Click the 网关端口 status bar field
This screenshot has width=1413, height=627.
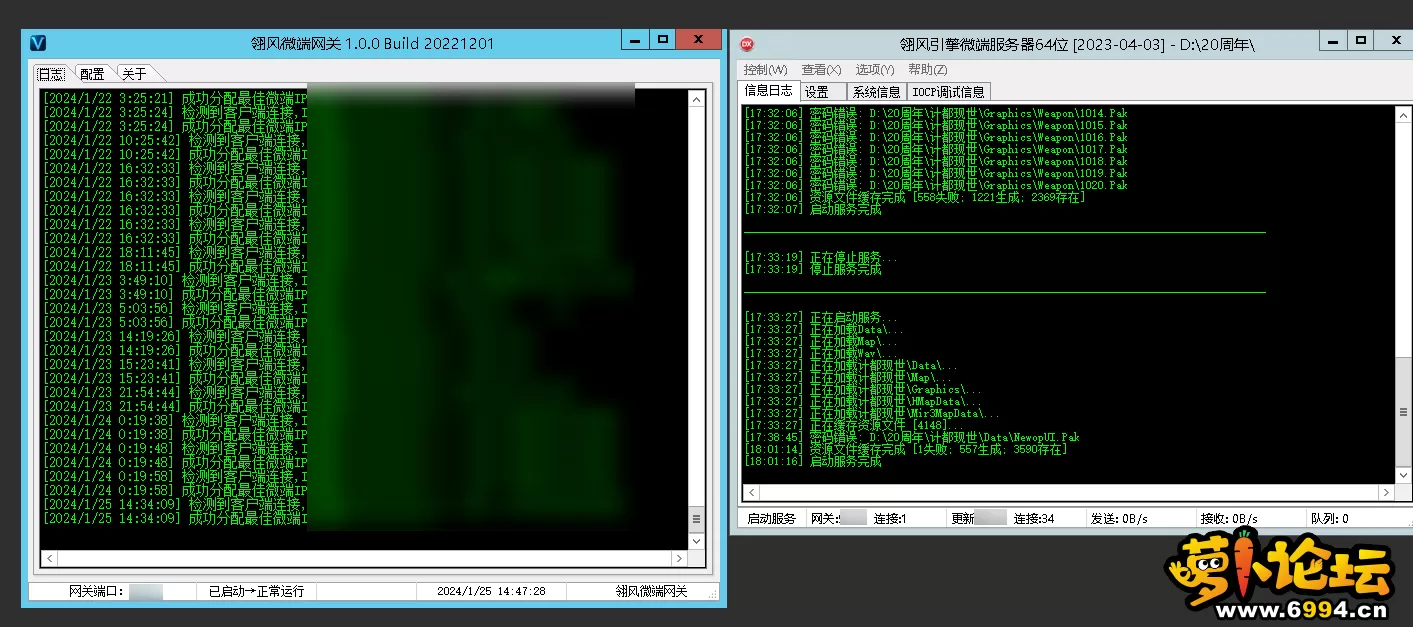[x=110, y=591]
